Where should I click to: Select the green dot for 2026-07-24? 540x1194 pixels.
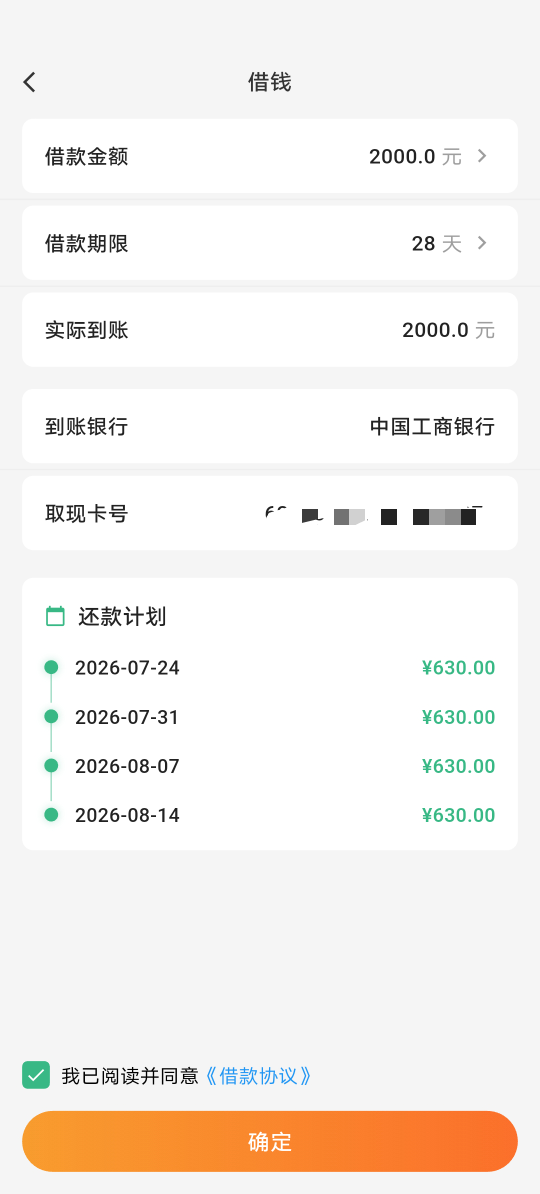51,667
